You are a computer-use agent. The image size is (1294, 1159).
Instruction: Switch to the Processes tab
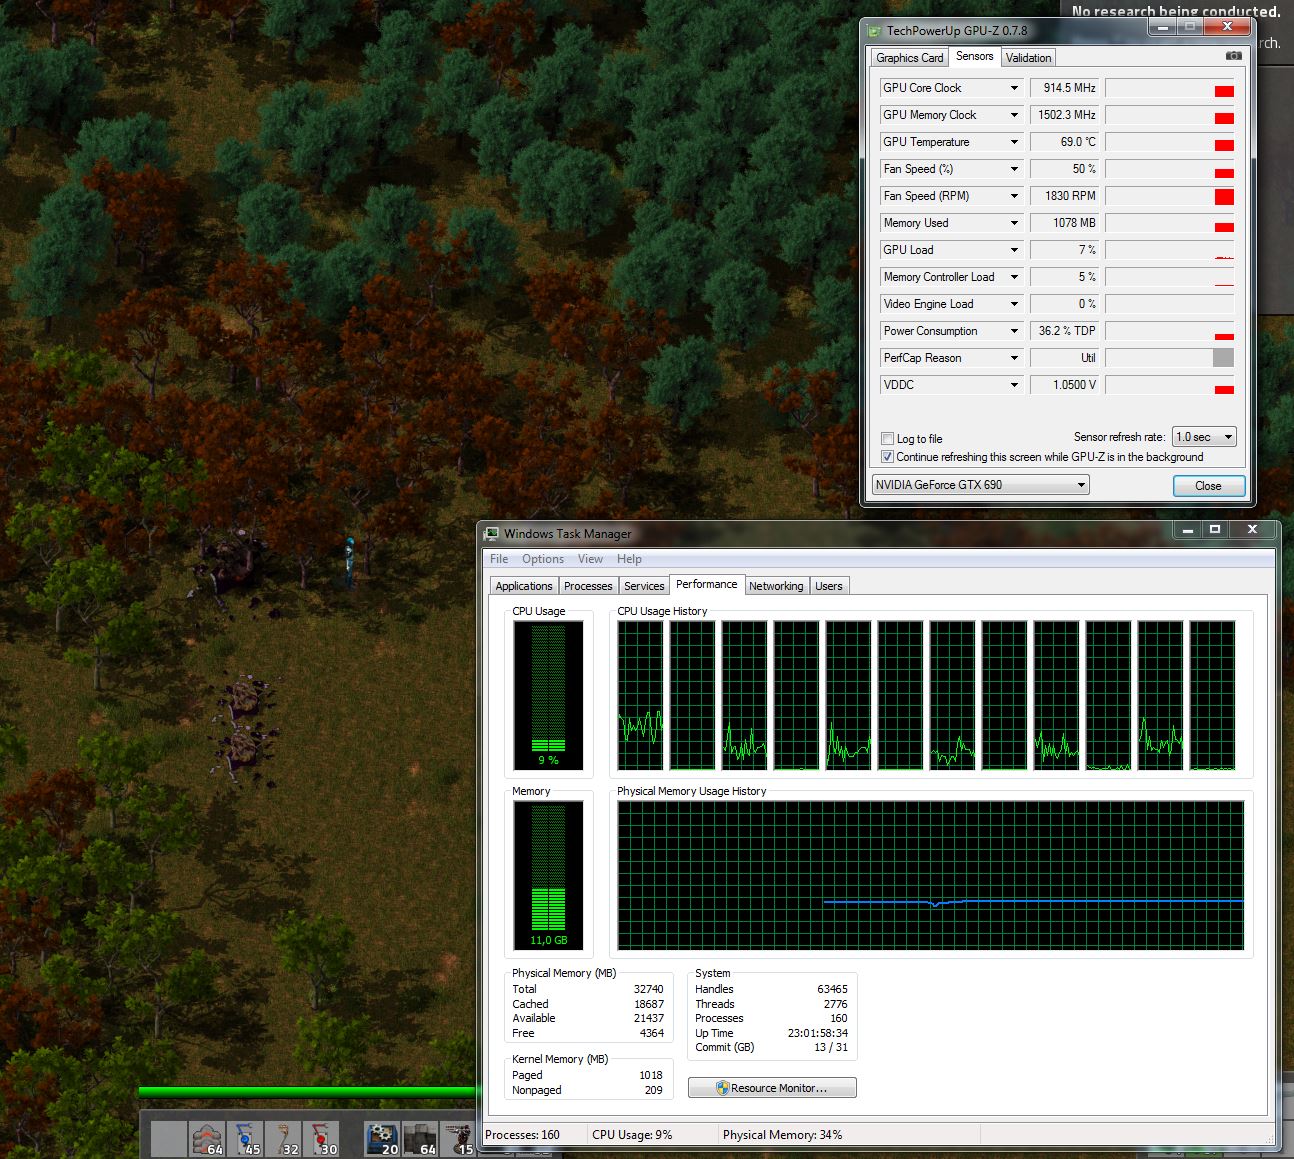coord(587,586)
